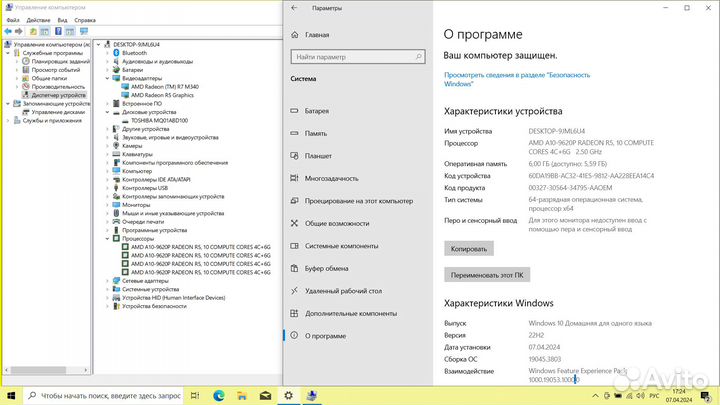Open Просмотр событий in left tree
720x405 pixels.
coord(56,70)
